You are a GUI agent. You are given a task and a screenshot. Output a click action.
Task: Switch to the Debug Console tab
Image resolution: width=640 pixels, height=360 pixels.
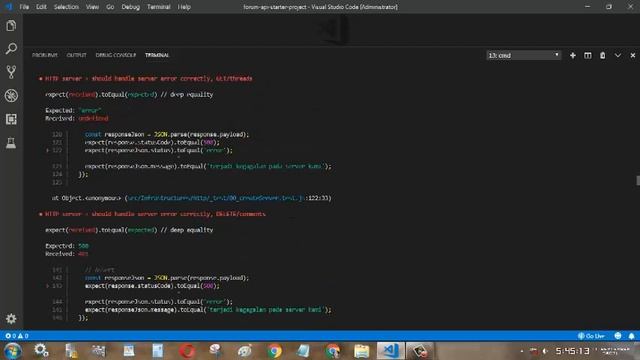point(116,55)
